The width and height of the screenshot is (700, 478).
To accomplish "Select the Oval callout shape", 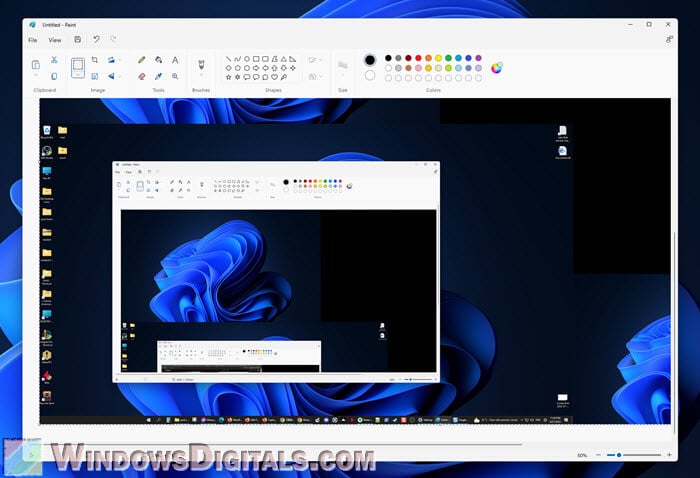I will [x=256, y=77].
